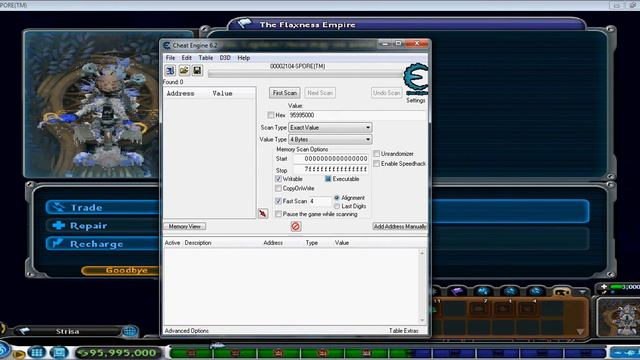Screen dimensions: 640x360
Task: Open Memory View
Action: (184, 227)
